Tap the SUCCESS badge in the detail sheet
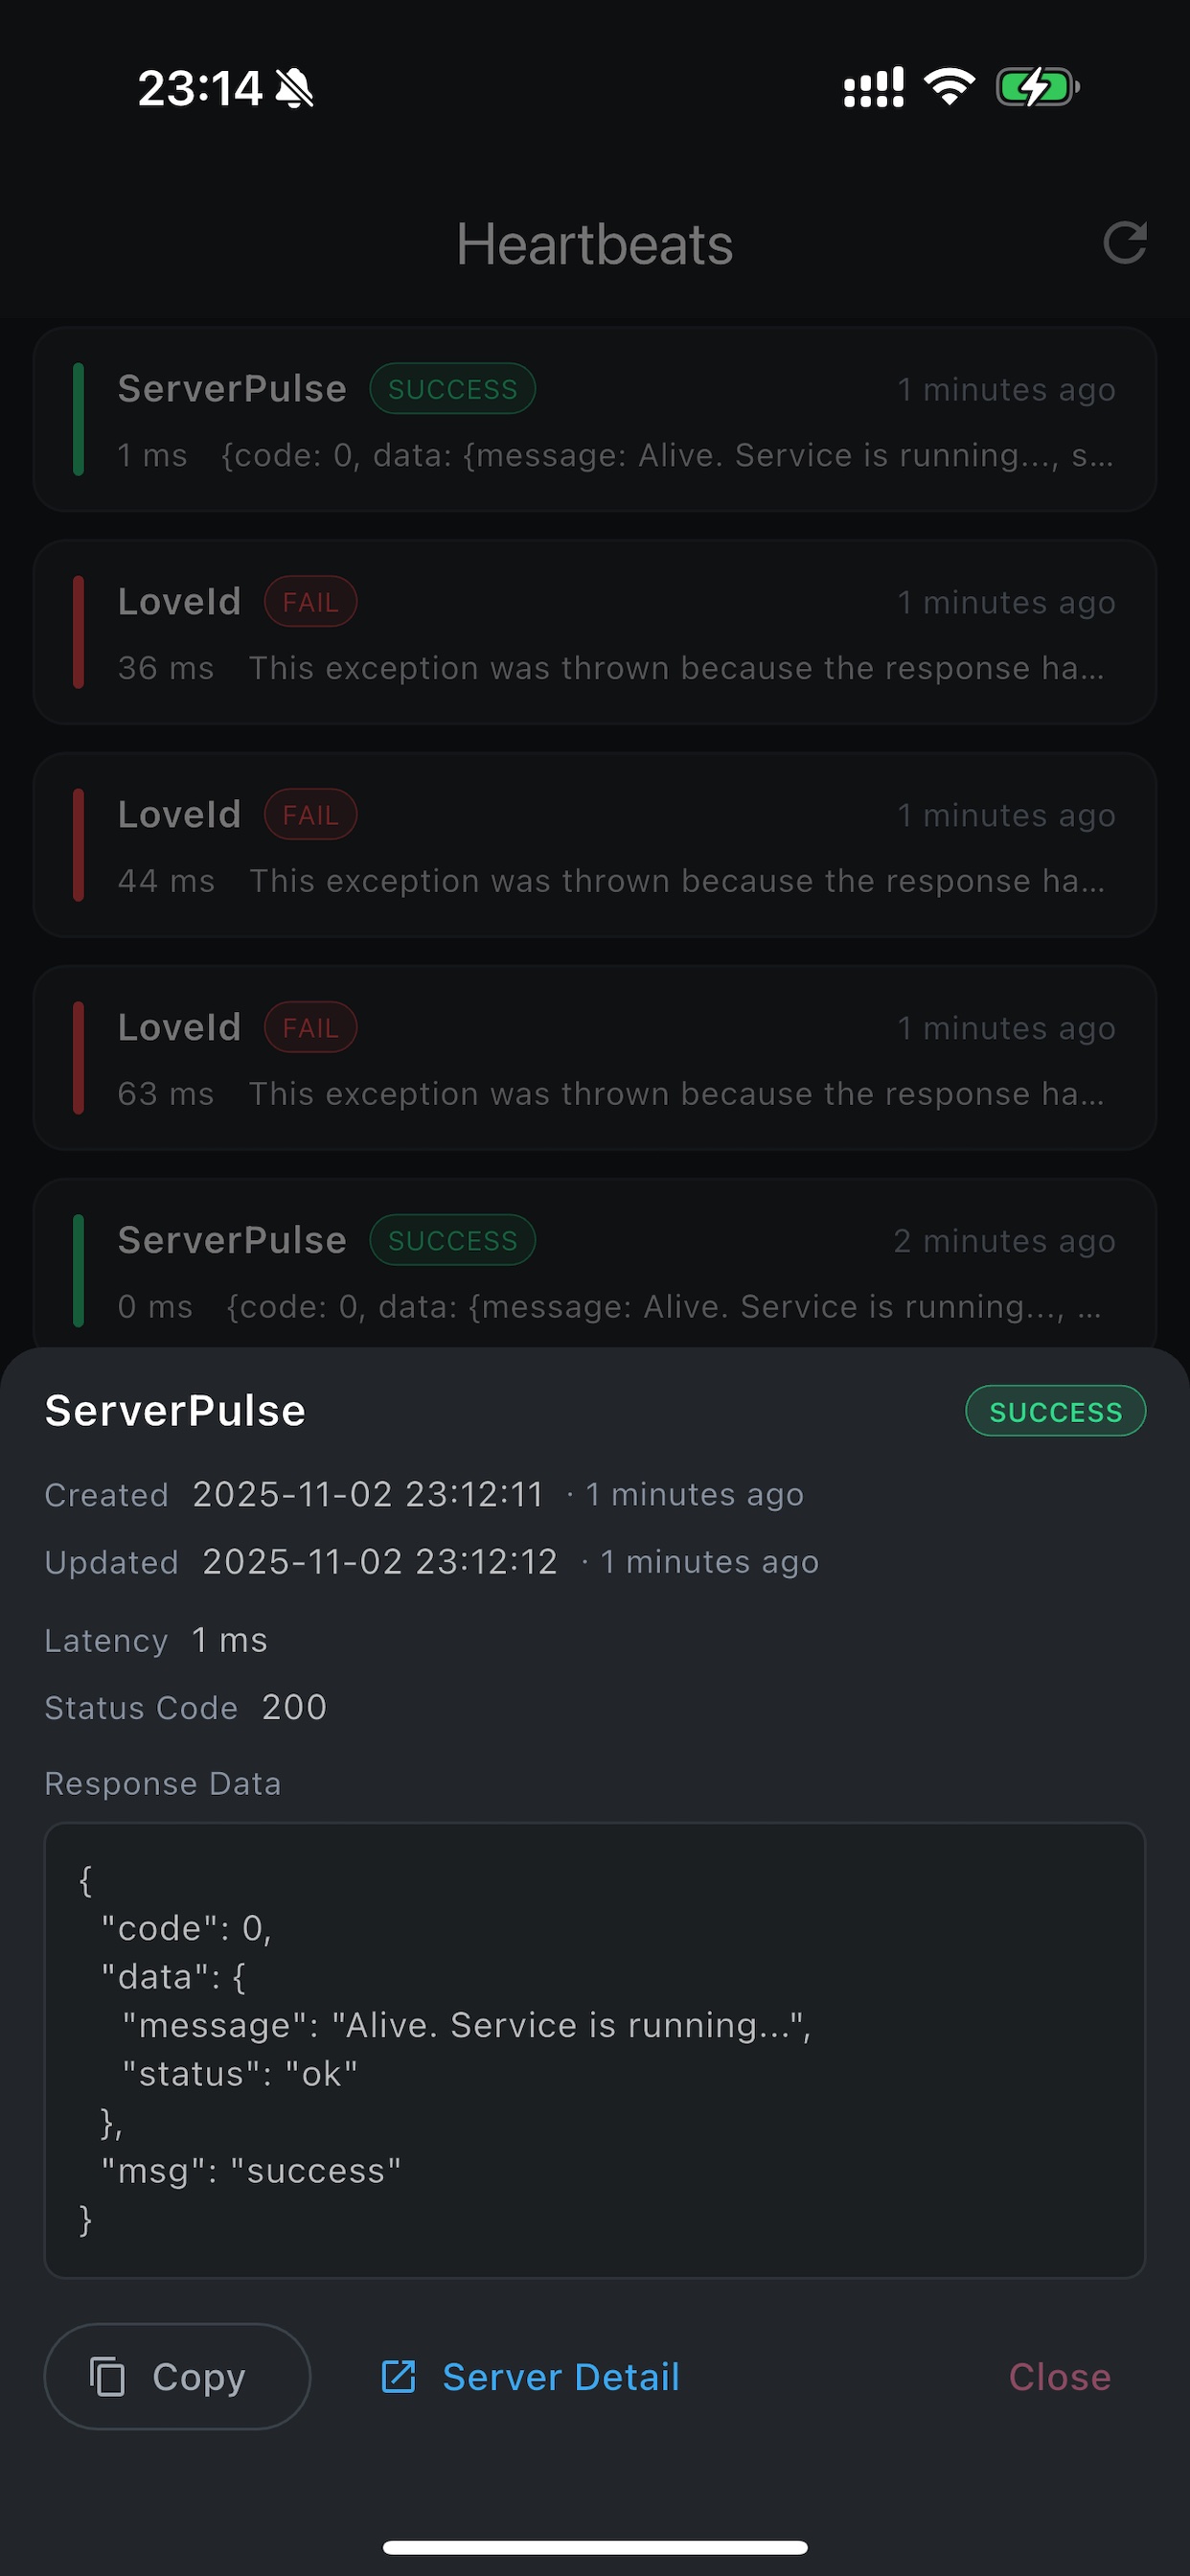 [1055, 1411]
